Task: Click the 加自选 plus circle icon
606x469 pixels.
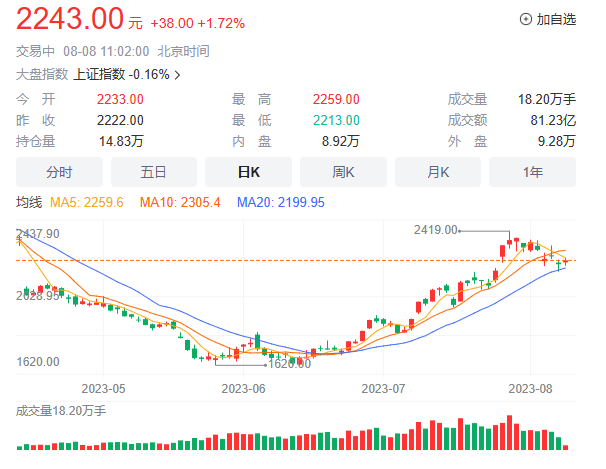Action: point(526,19)
